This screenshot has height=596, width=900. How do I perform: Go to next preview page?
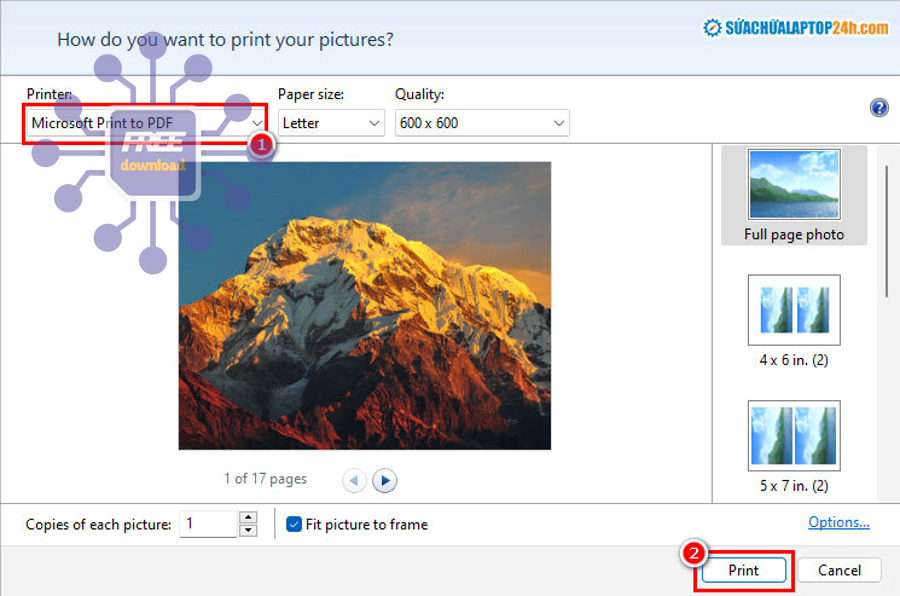(x=385, y=480)
